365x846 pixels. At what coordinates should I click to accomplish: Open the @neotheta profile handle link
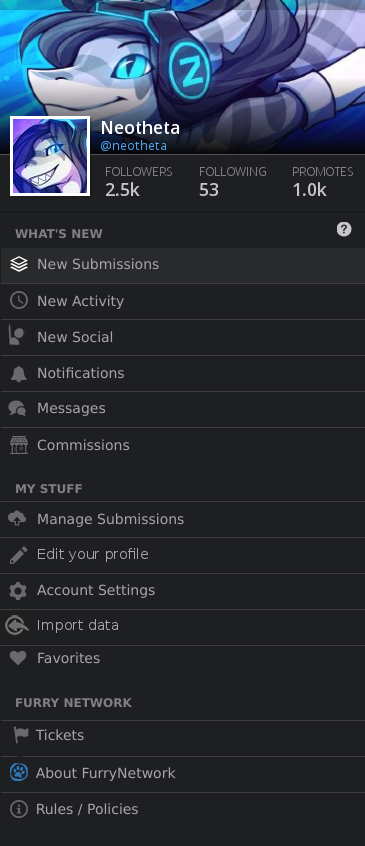click(134, 146)
